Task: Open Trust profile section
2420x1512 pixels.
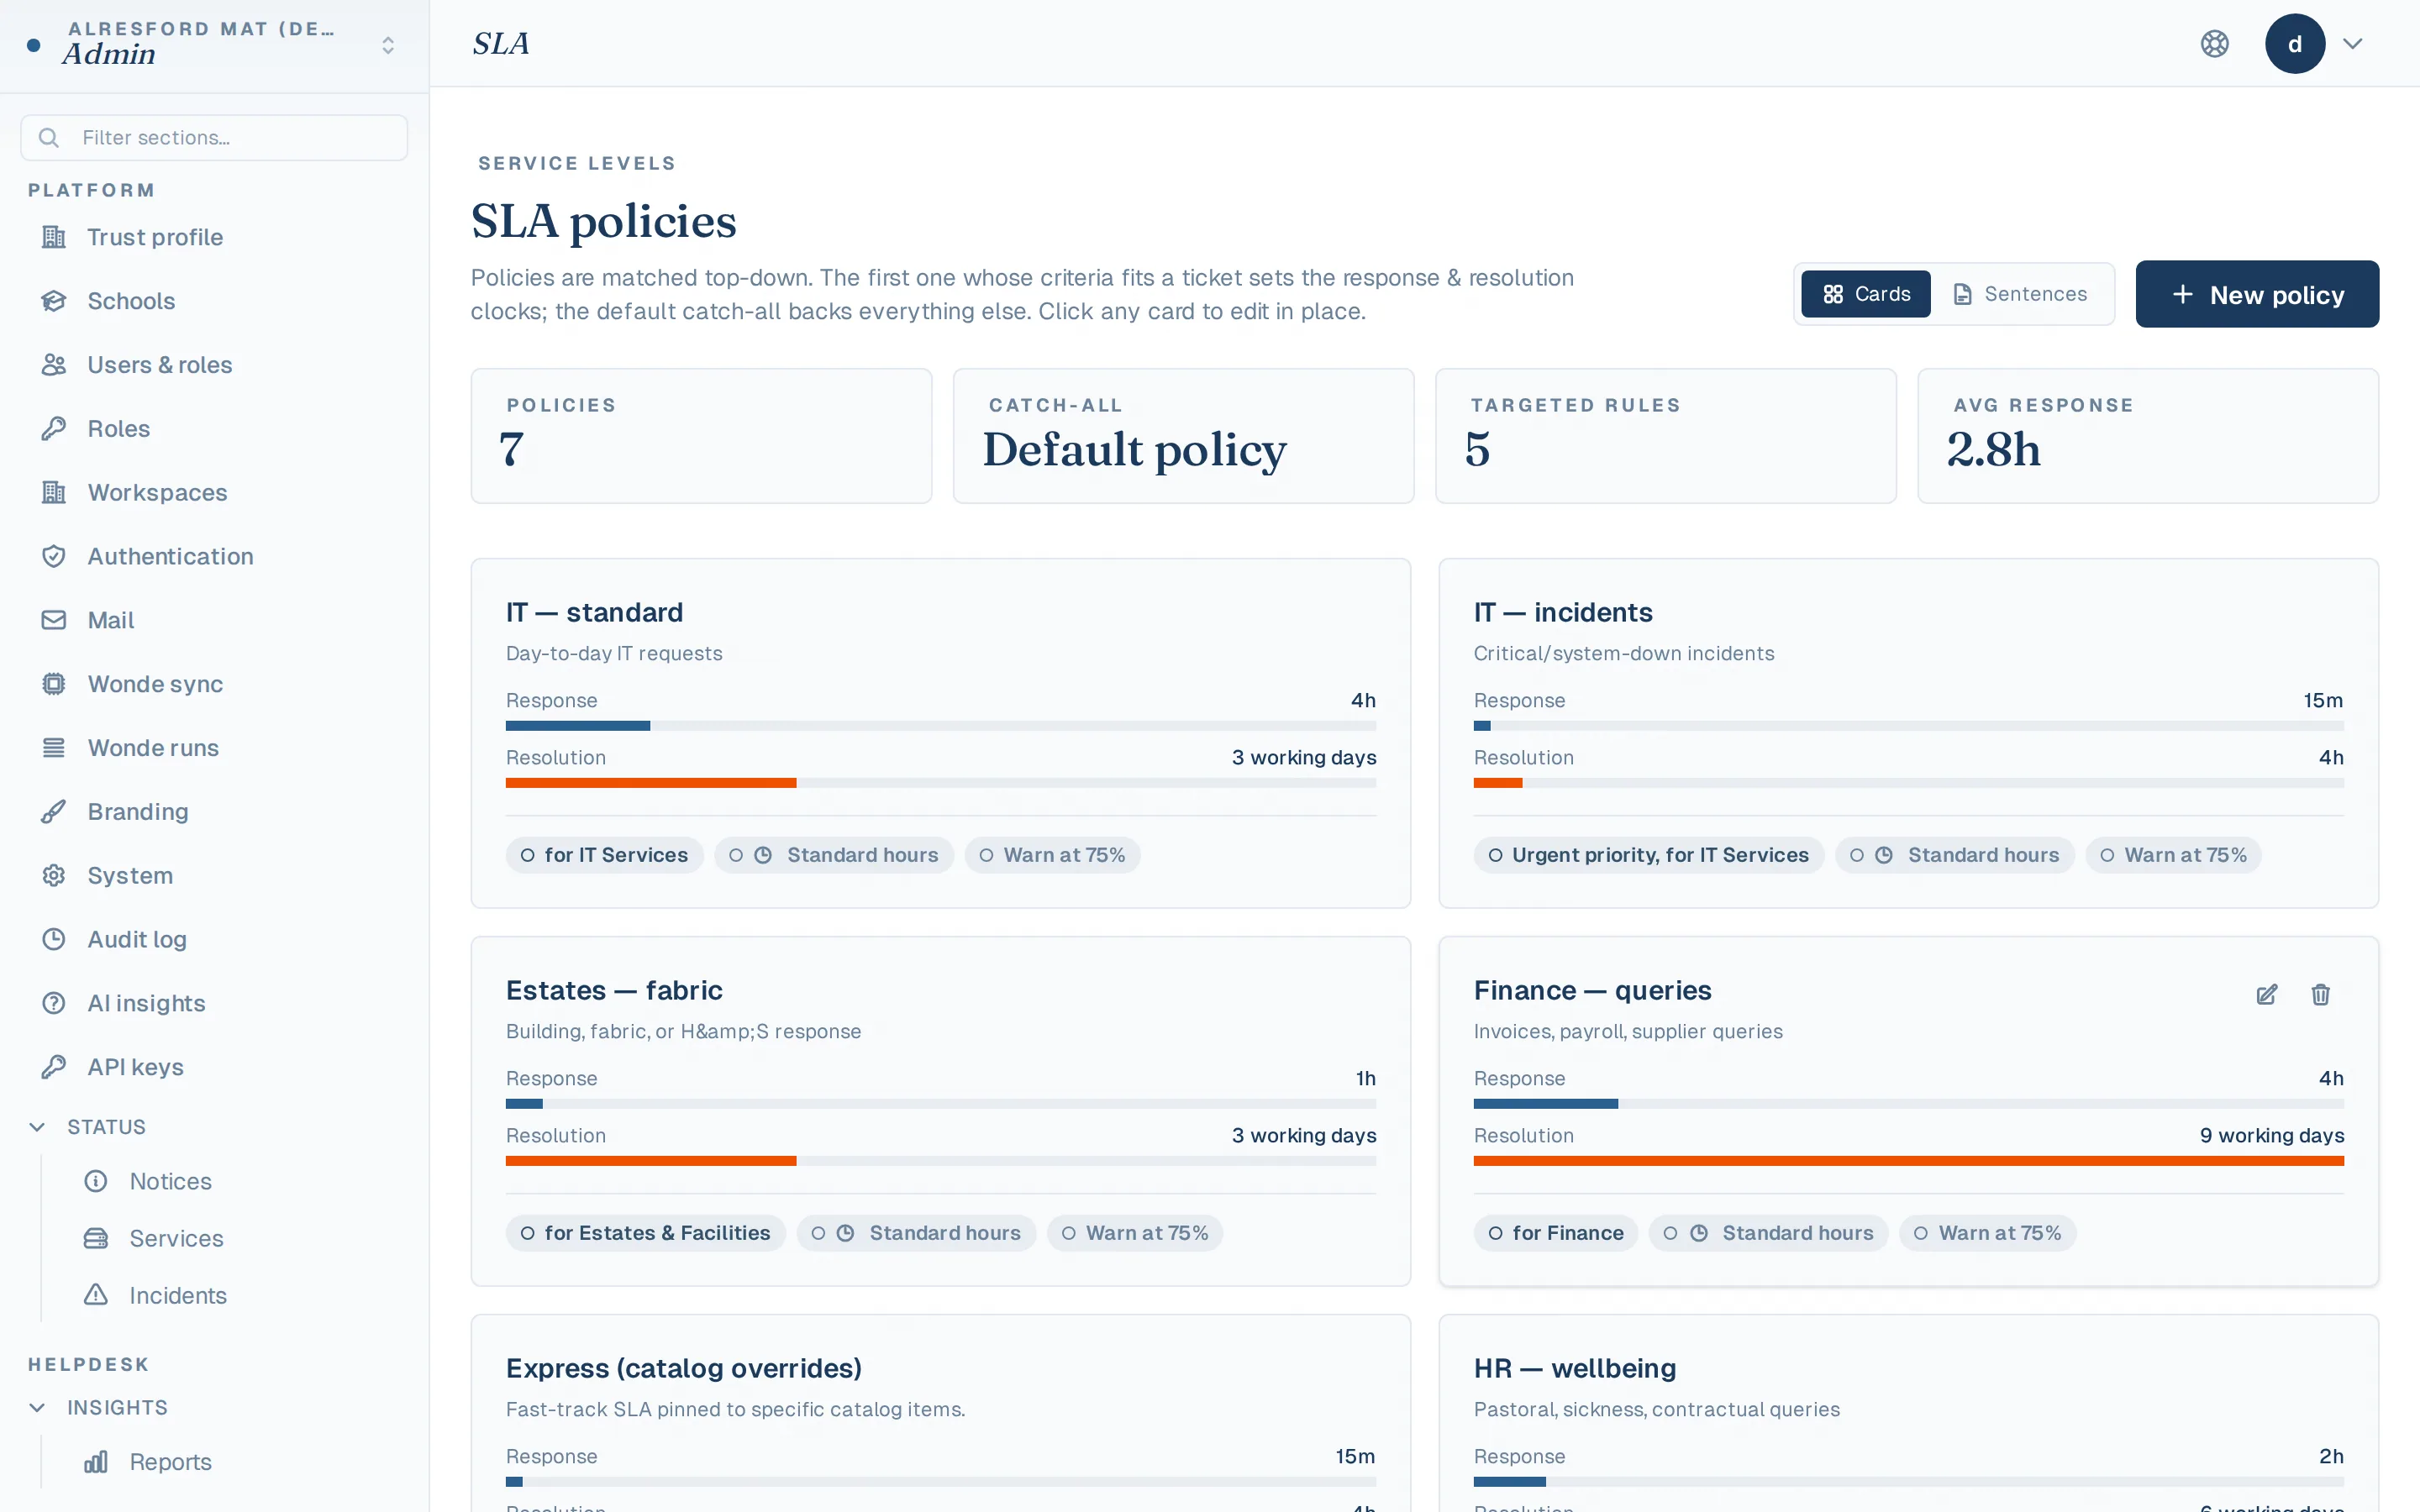Action: (x=214, y=237)
